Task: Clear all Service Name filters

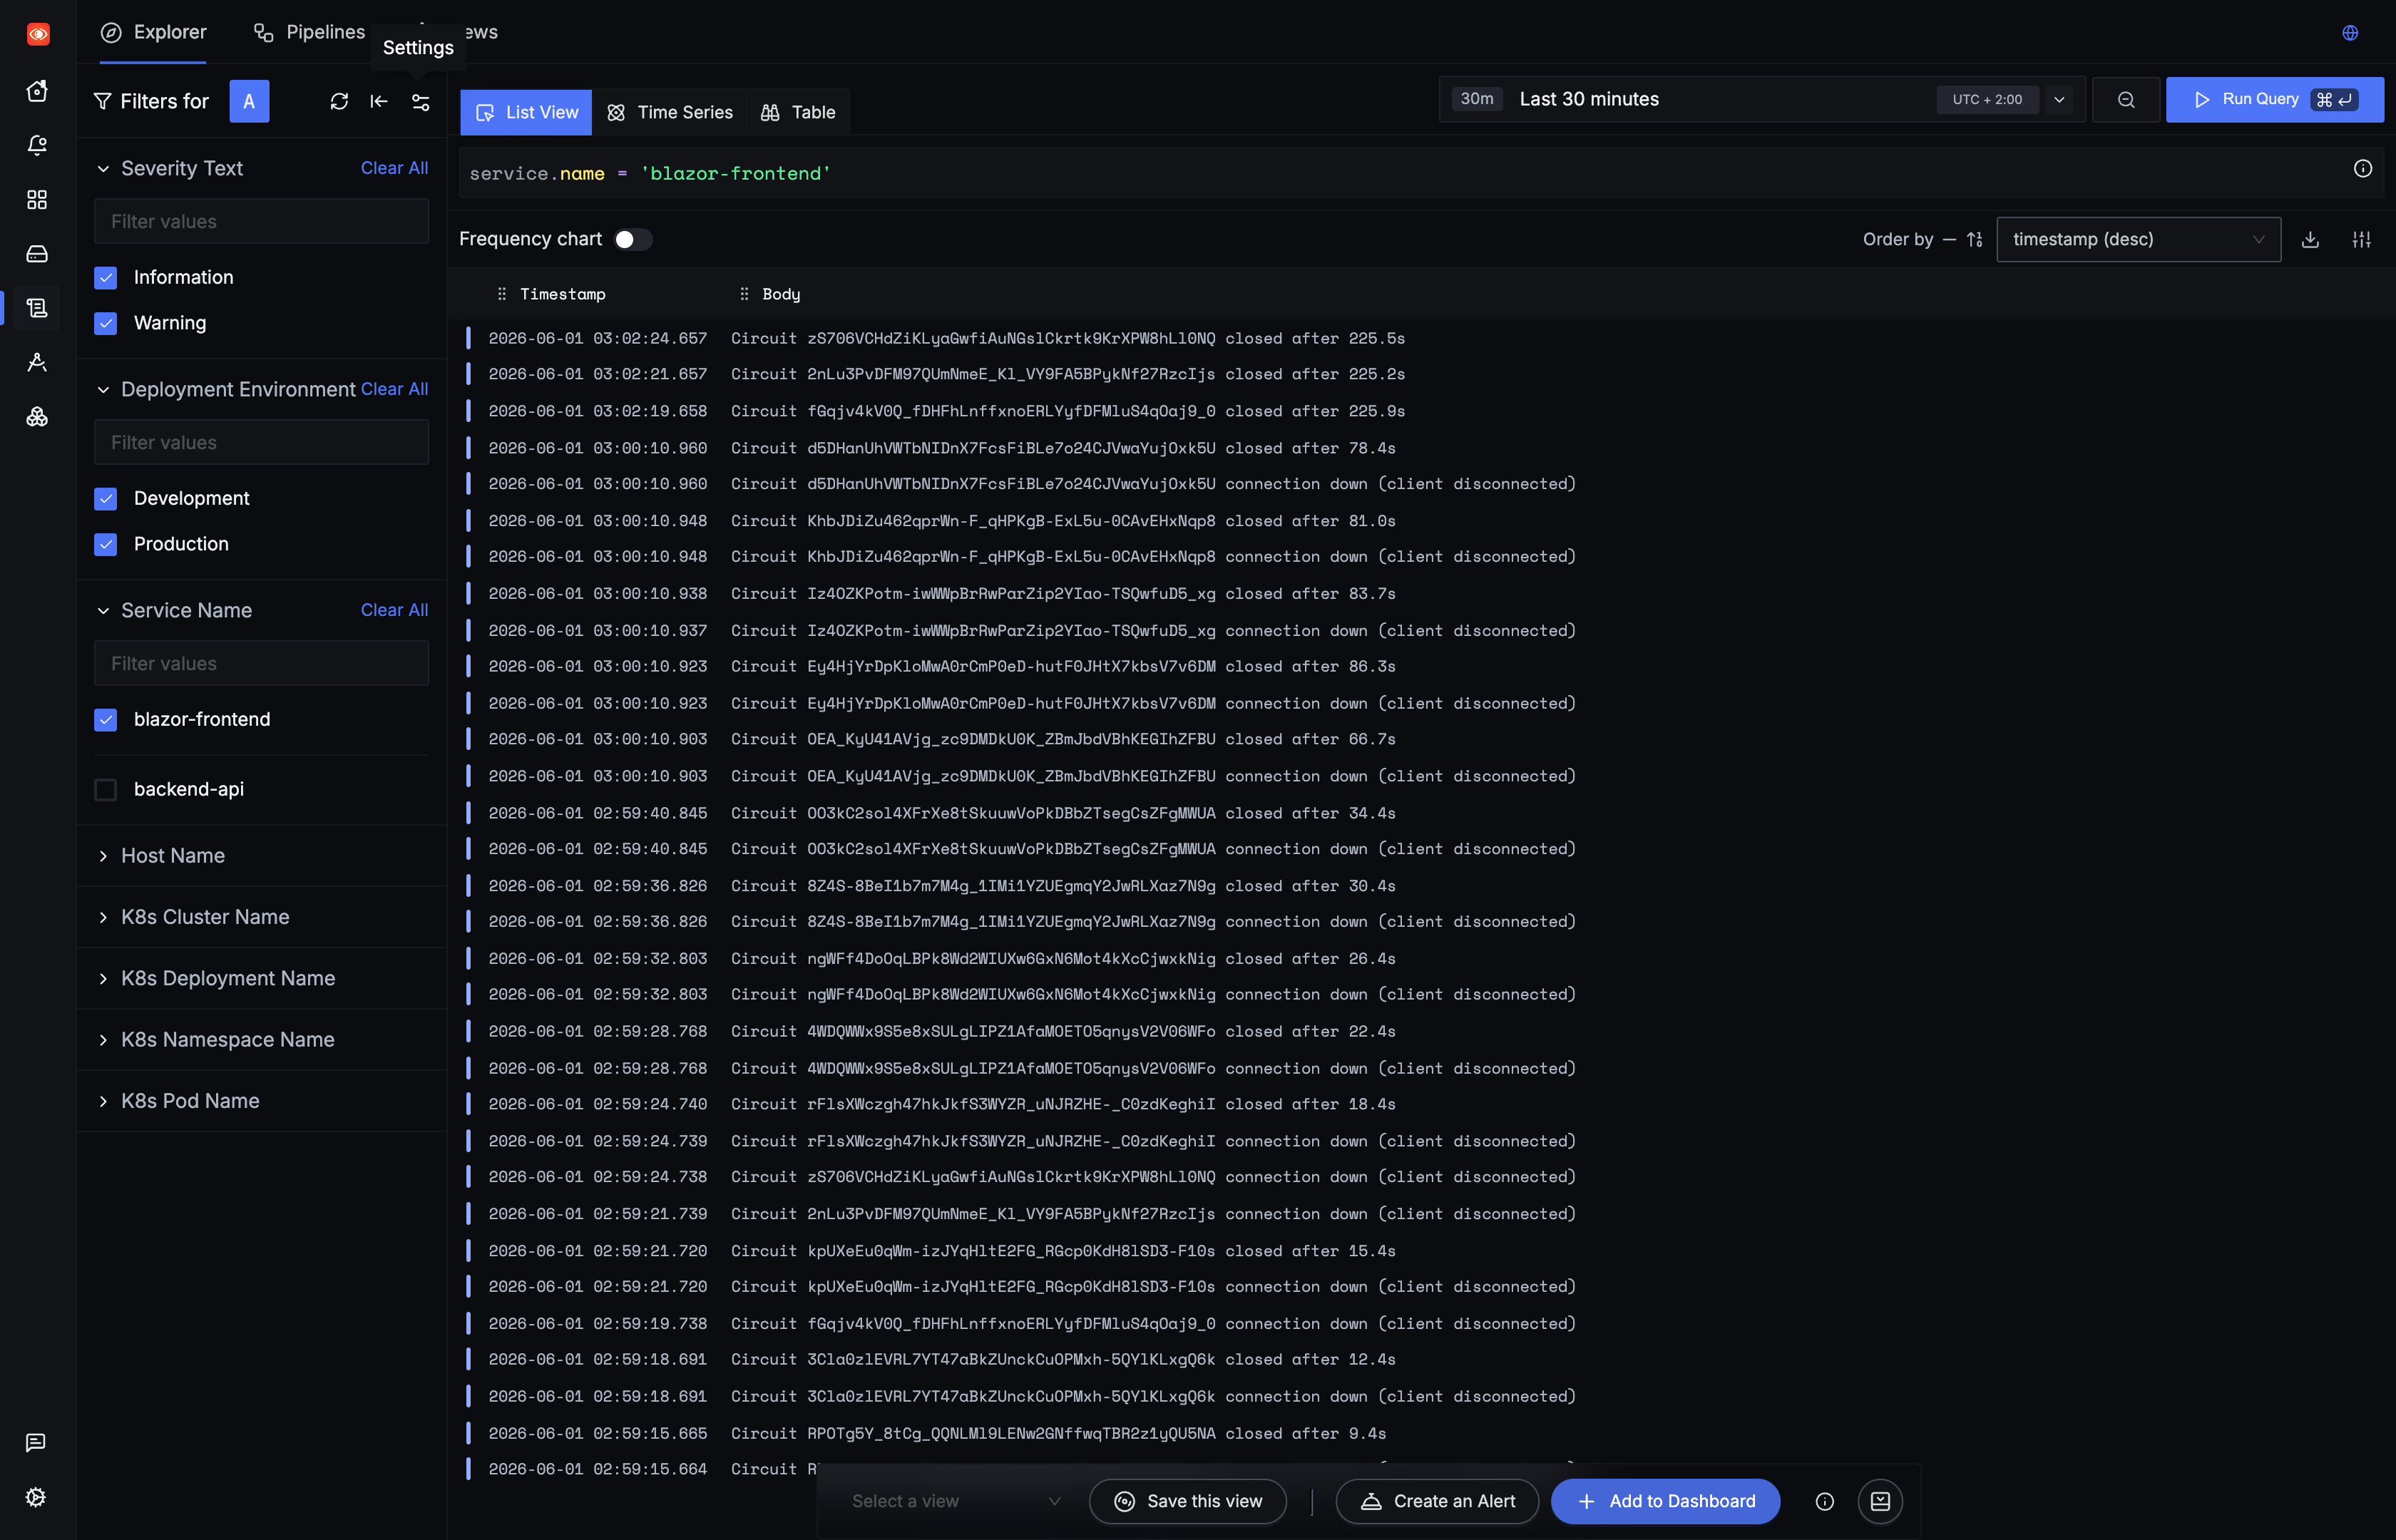Action: tap(394, 610)
